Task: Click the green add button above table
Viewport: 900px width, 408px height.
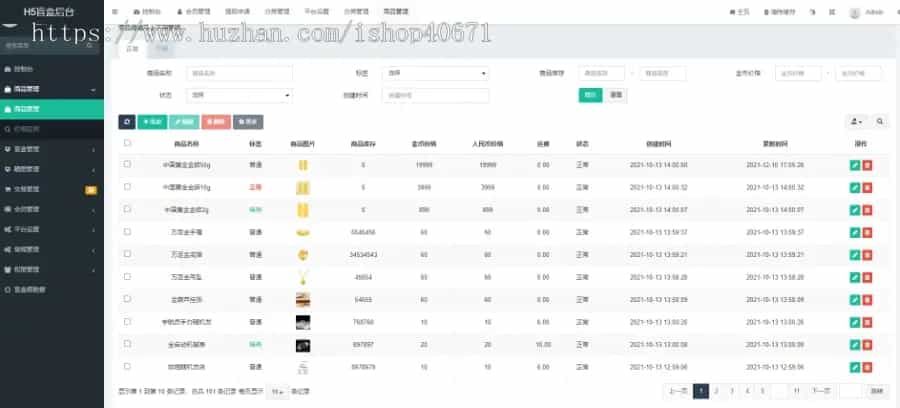Action: (x=153, y=122)
